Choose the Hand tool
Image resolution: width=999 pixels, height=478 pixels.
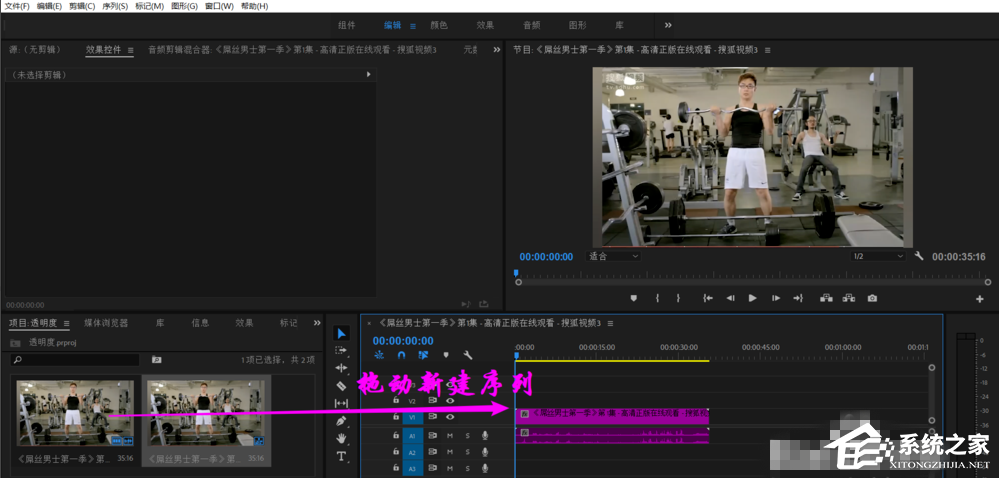tap(341, 438)
